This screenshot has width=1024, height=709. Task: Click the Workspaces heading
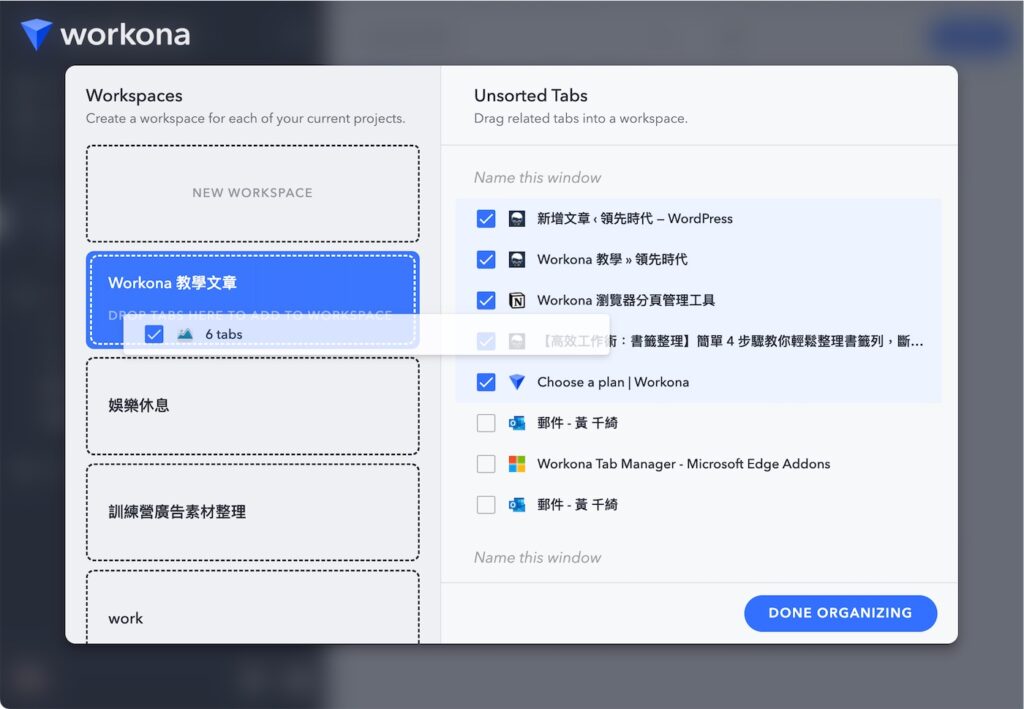tap(134, 95)
